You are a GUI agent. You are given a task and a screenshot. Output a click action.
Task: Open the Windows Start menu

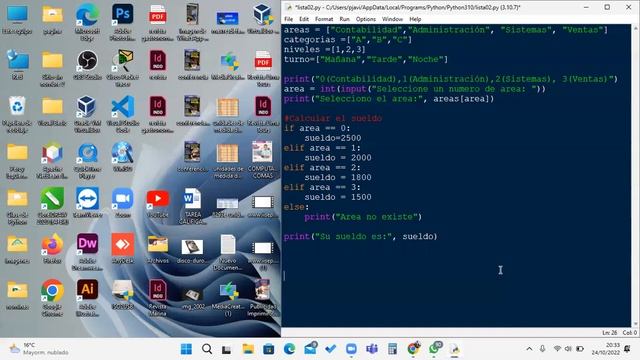[186, 349]
